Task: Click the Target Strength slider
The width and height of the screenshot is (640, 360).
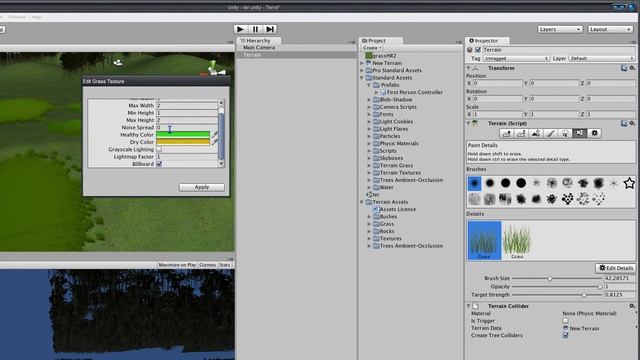Action: pos(557,295)
